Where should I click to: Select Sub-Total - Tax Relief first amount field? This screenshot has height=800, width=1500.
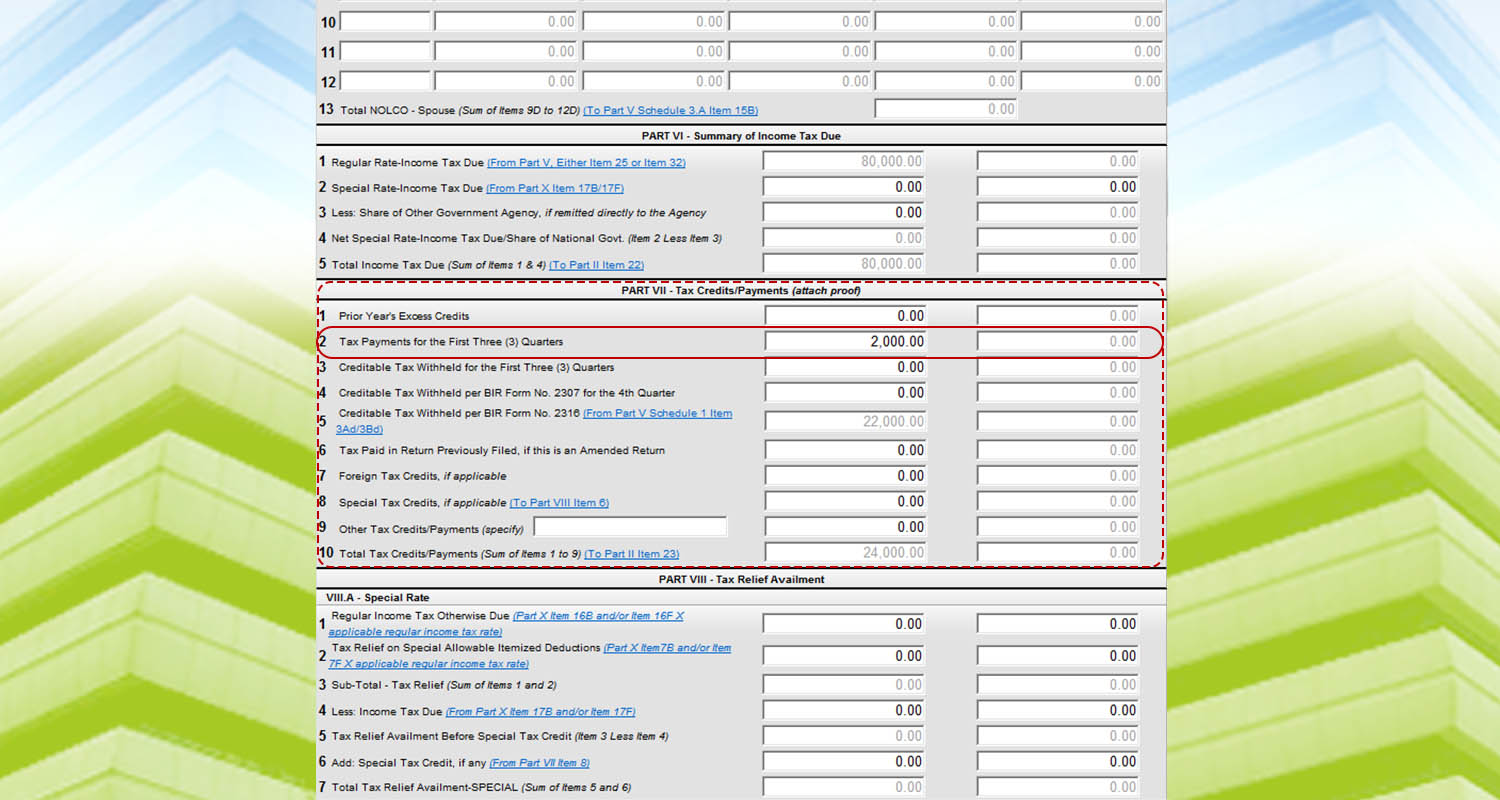point(845,685)
